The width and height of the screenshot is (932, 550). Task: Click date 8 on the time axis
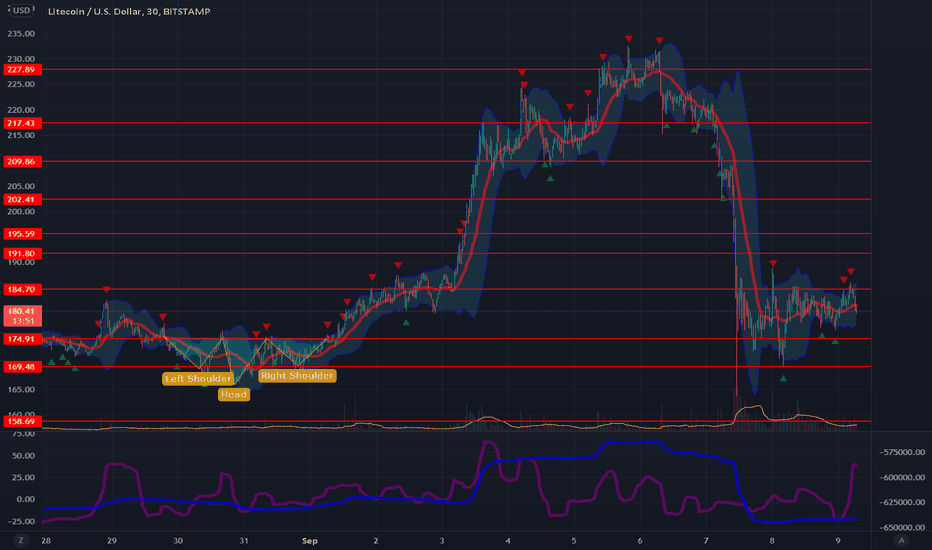click(x=772, y=540)
